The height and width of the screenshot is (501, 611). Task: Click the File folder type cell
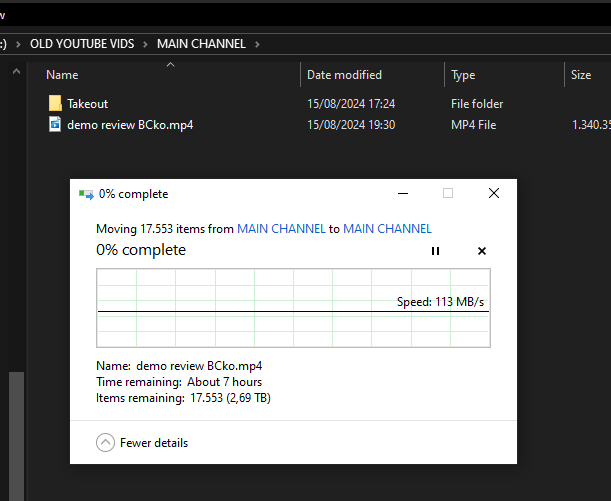click(477, 104)
